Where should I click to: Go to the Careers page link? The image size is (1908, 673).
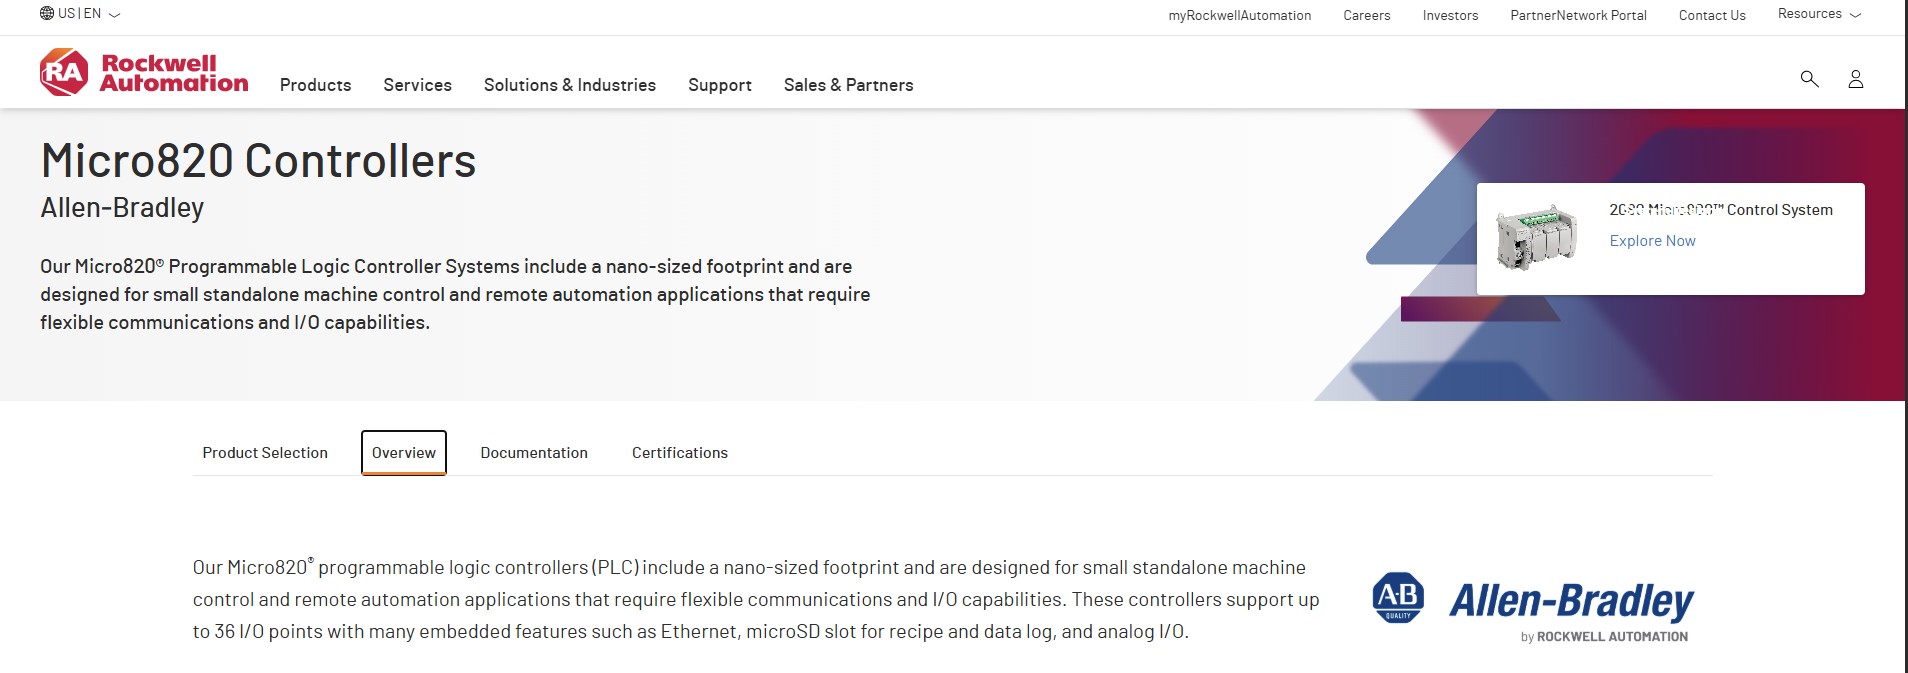point(1366,15)
